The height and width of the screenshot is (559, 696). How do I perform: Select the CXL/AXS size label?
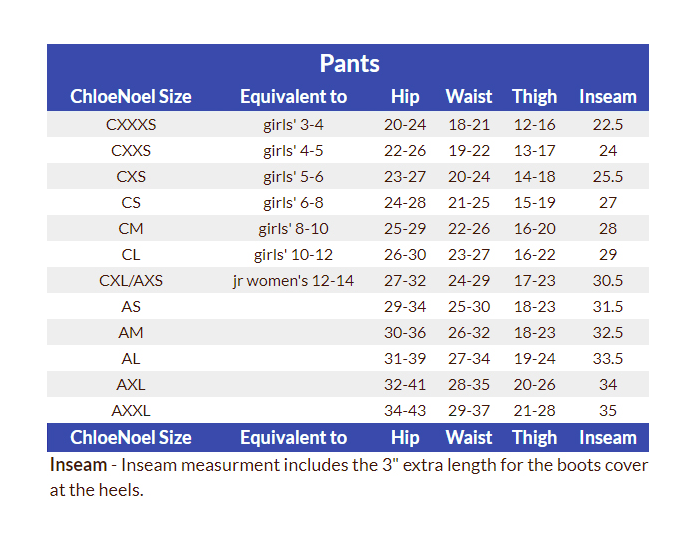pyautogui.click(x=131, y=281)
